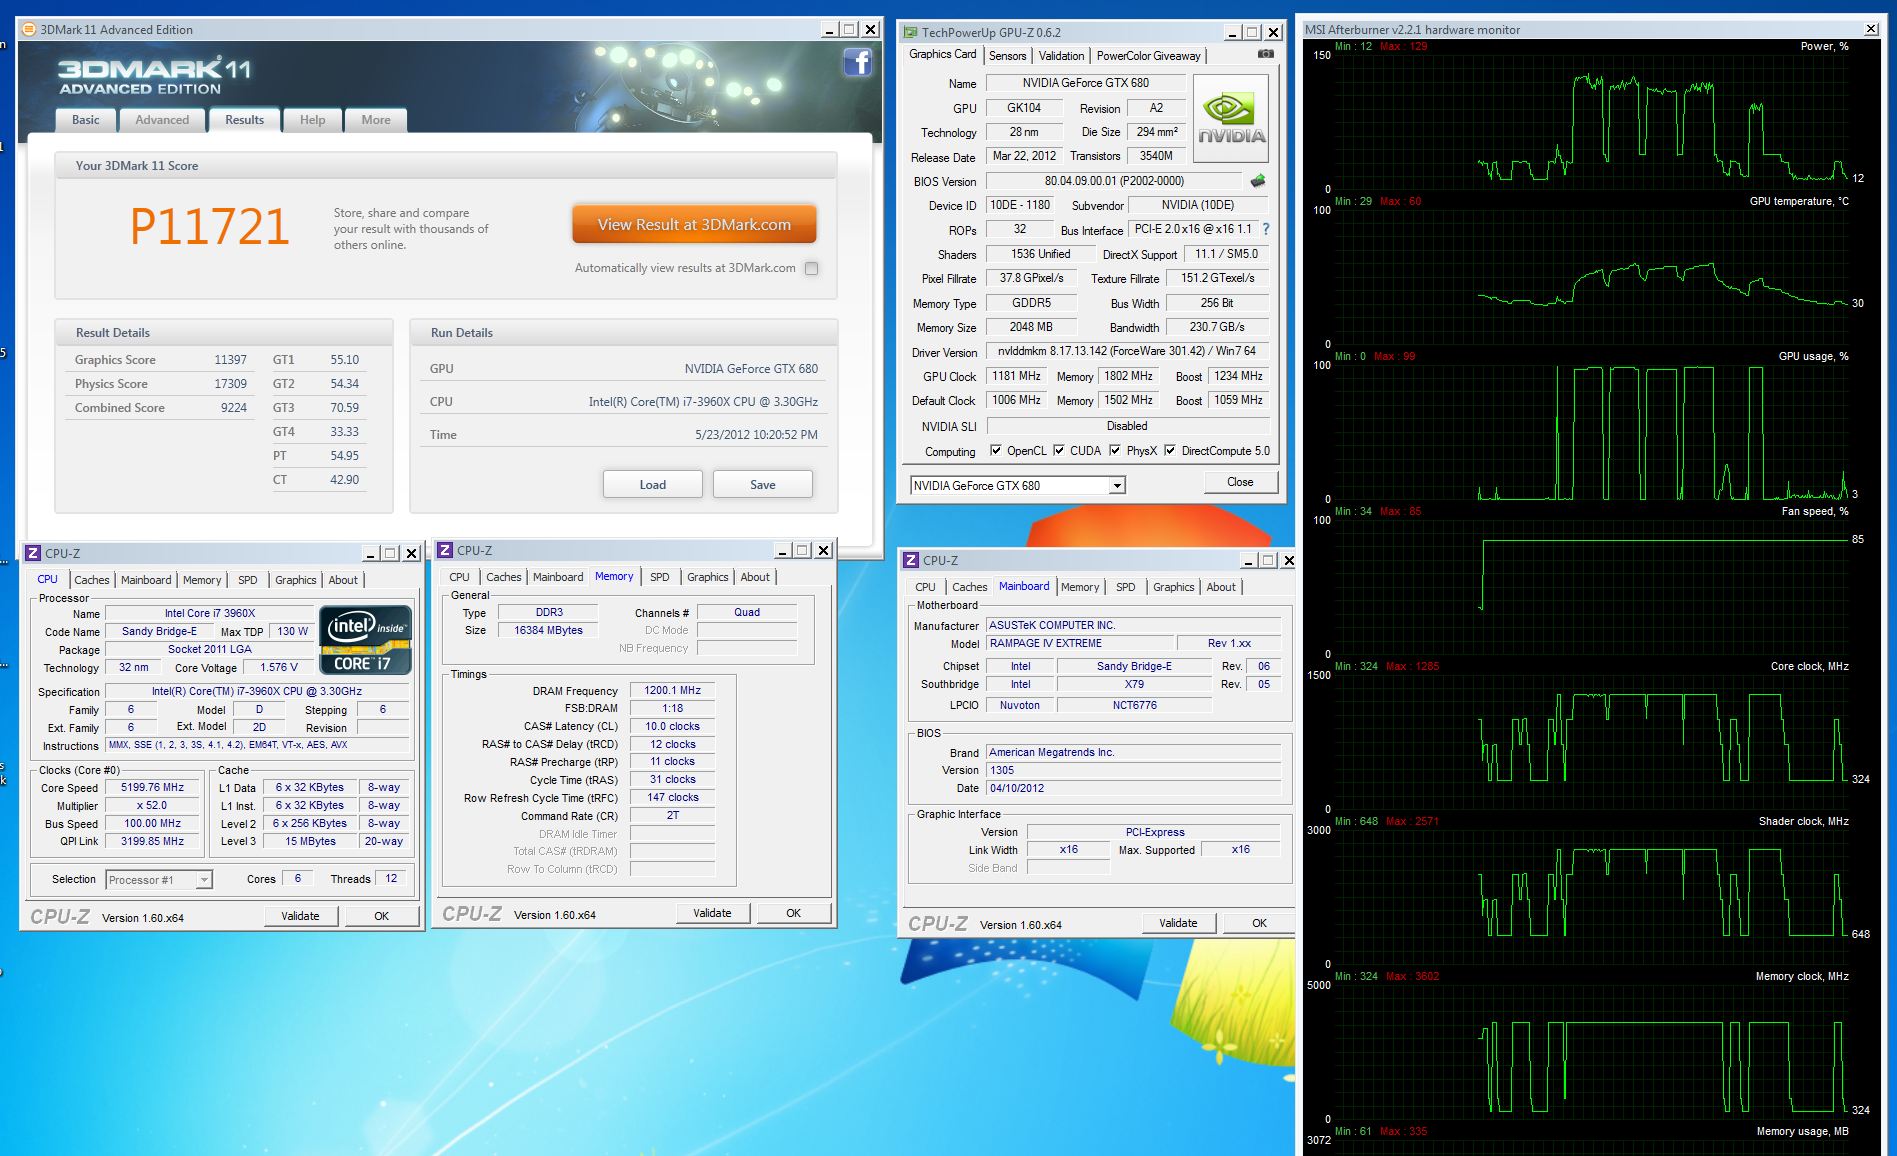
Task: Click Validate in CPU-Z CPU window
Action: (300, 916)
